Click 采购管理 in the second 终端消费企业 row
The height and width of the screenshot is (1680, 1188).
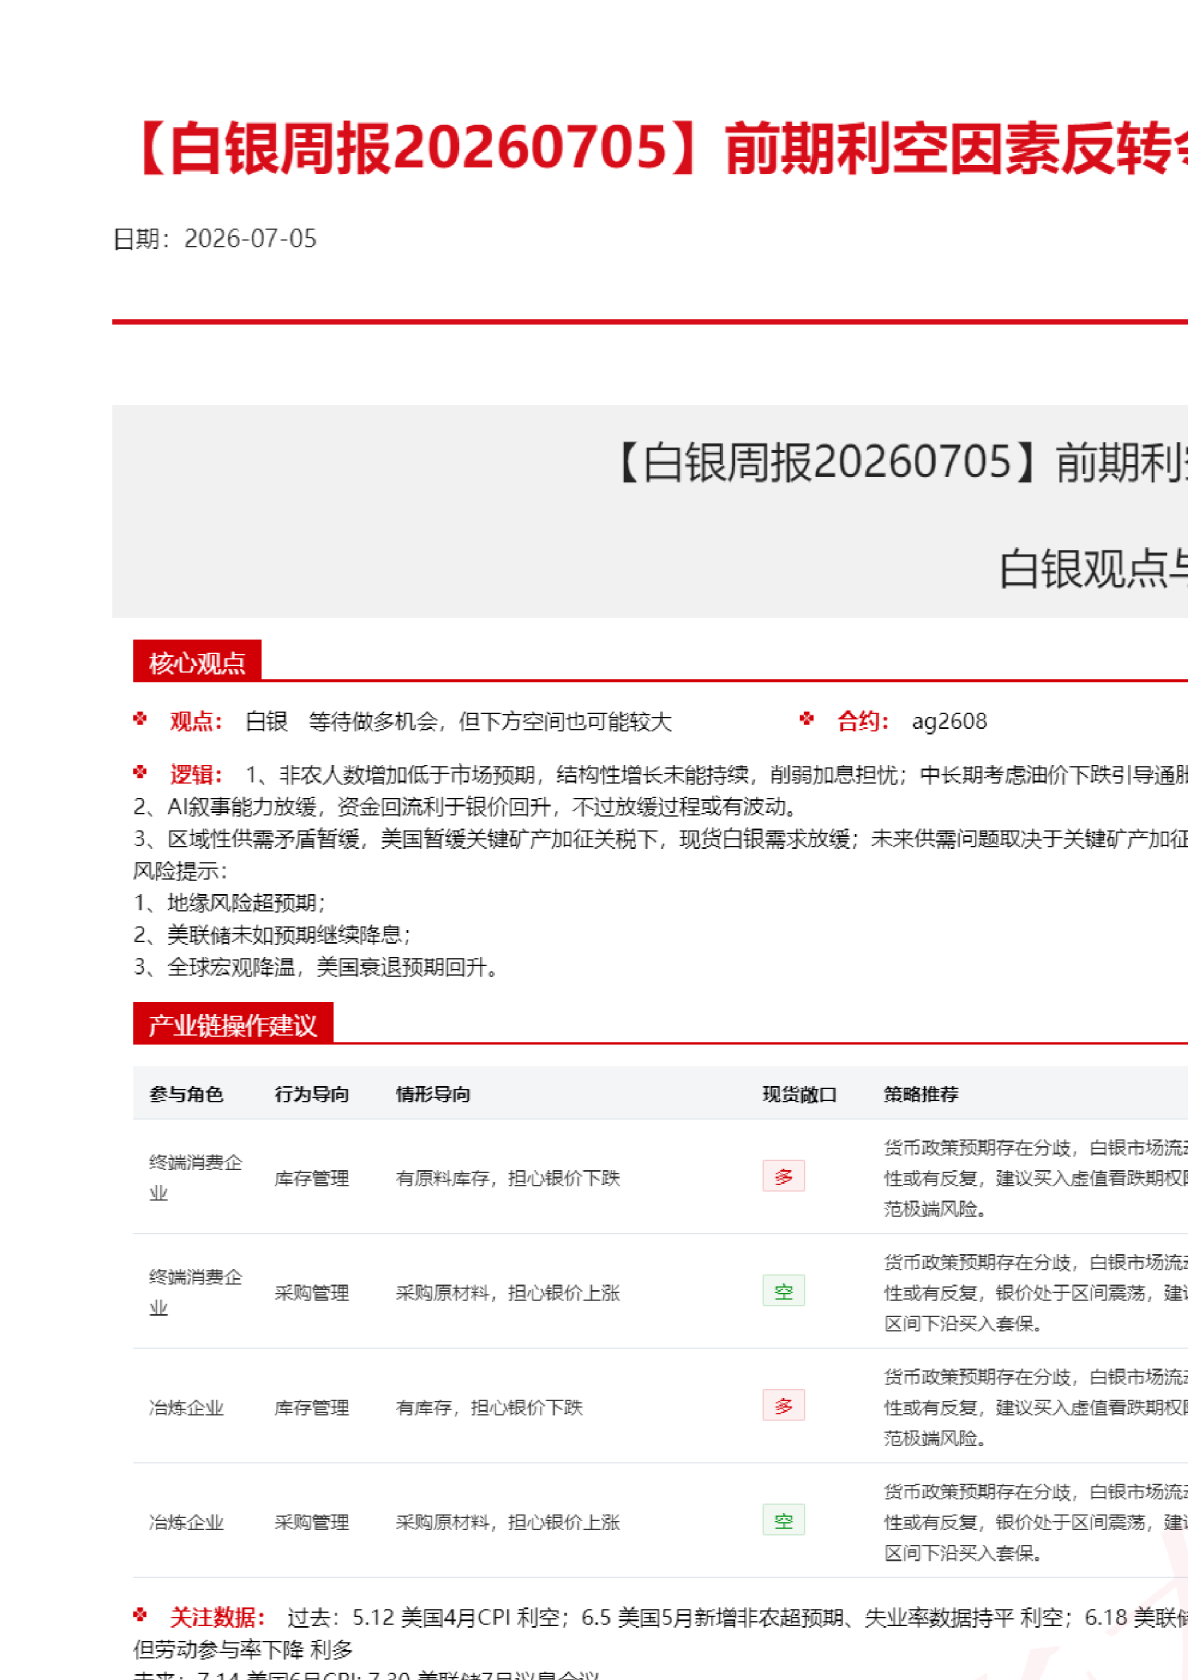[312, 1293]
